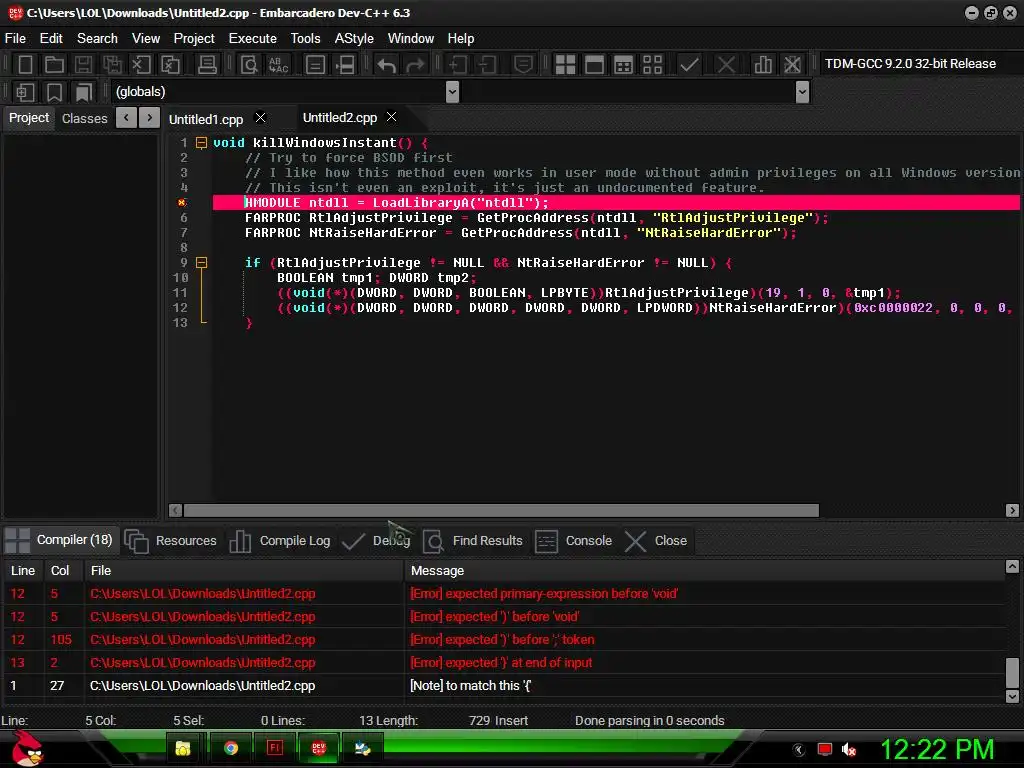Click the Insert snippet icon on second toolbar

[25, 92]
